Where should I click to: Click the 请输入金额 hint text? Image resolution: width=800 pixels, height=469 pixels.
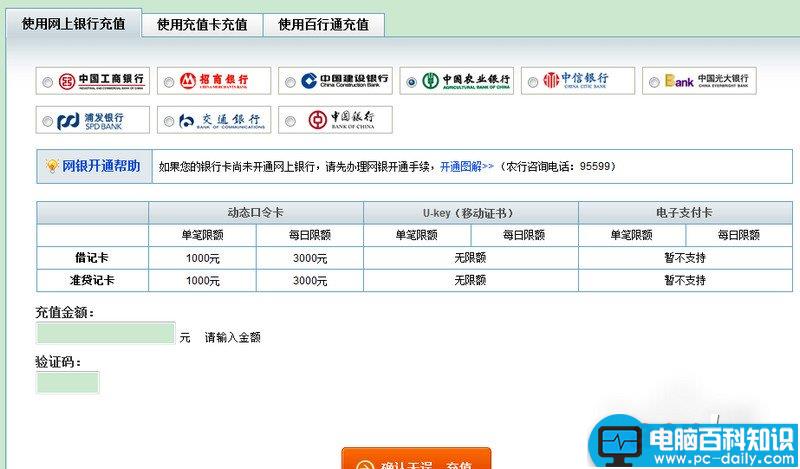(233, 337)
